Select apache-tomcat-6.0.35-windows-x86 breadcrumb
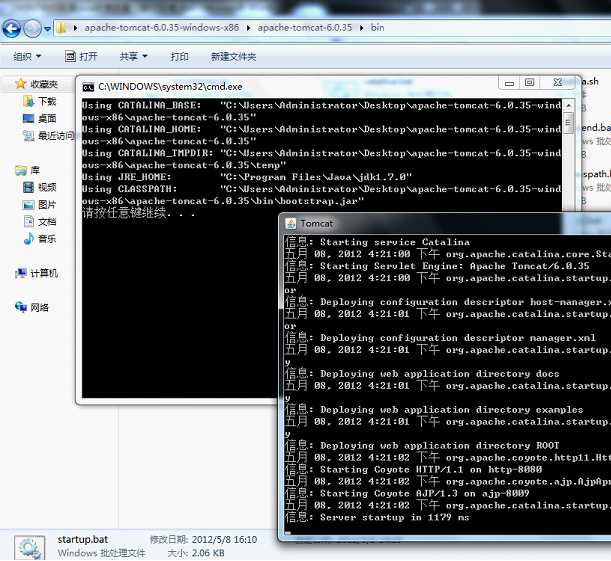This screenshot has width=611, height=561. 162,28
